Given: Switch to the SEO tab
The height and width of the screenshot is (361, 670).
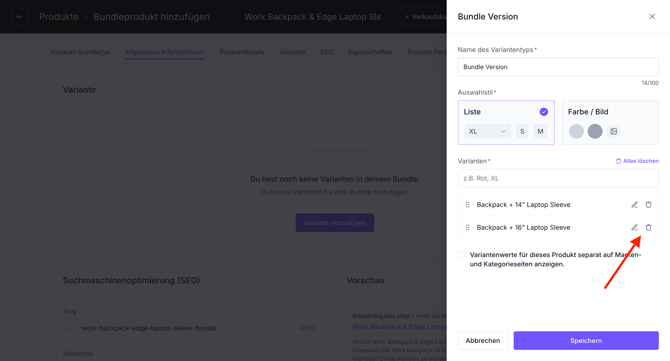Looking at the screenshot, I should click(x=326, y=52).
